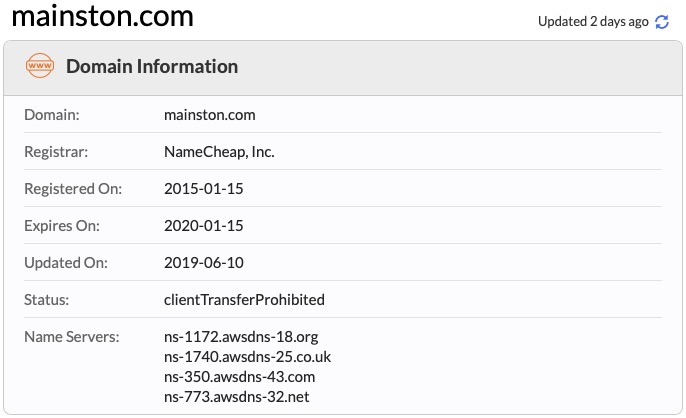686x418 pixels.
Task: Click name server ns-1172.awsdns-18.org
Action: pos(241,337)
